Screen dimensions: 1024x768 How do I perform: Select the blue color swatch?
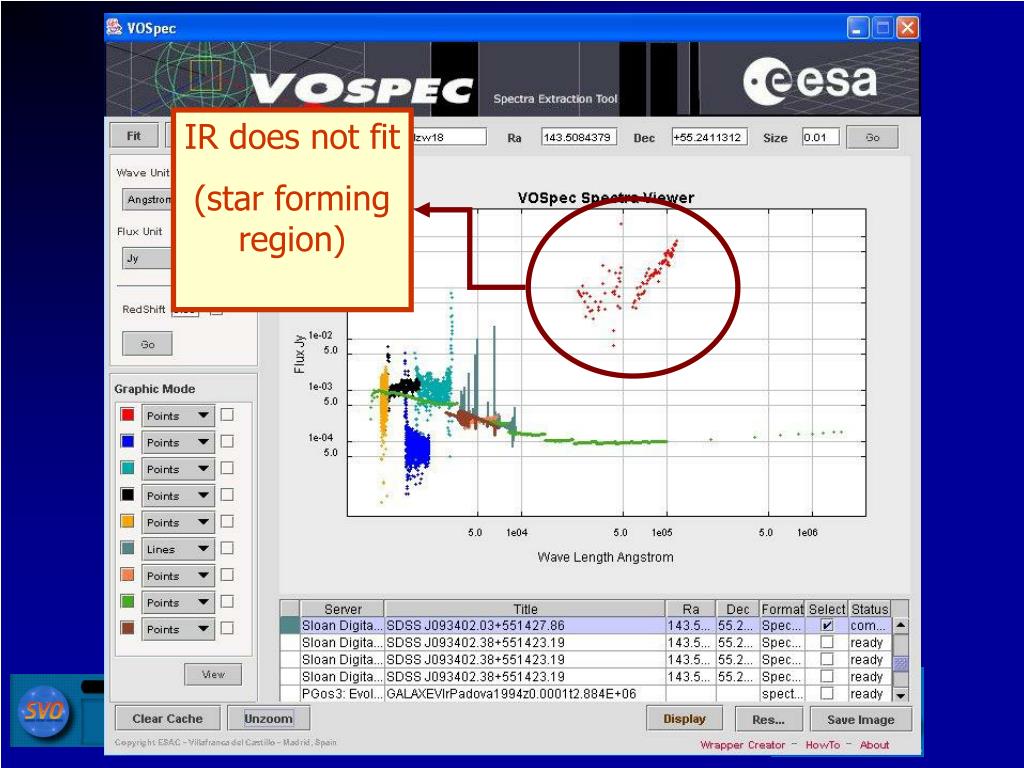click(x=127, y=441)
